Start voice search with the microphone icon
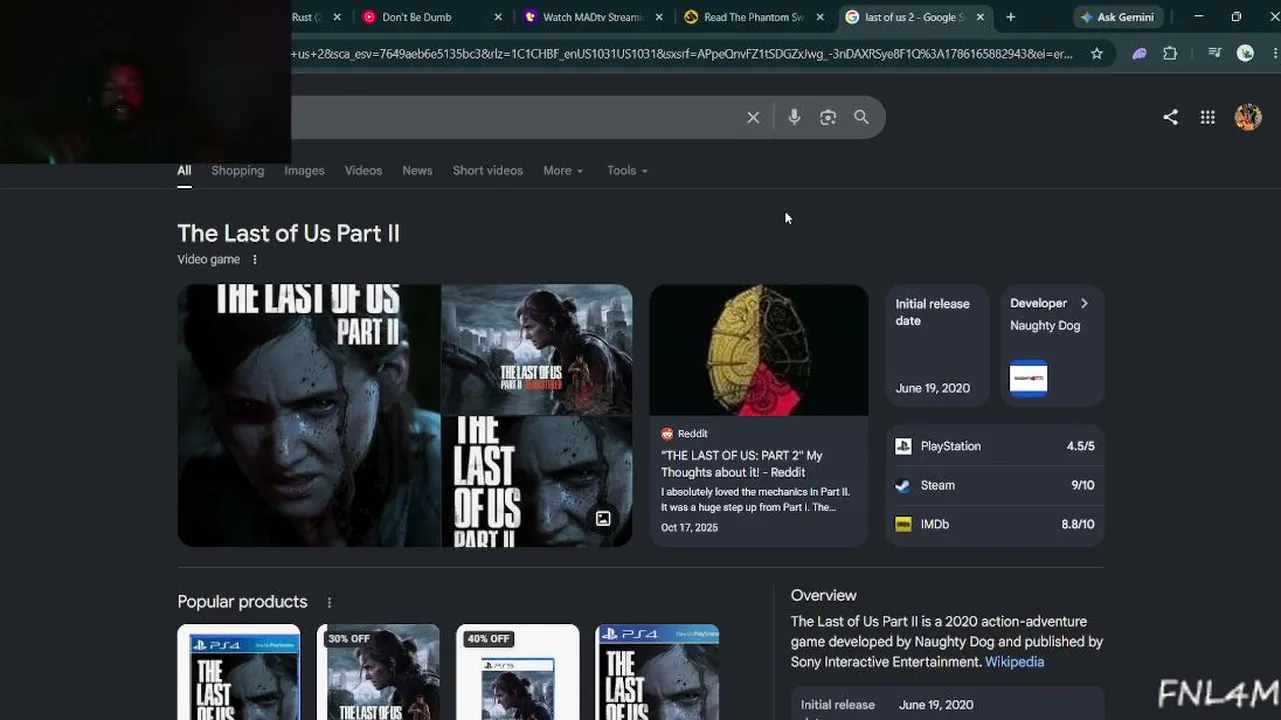 [x=794, y=117]
